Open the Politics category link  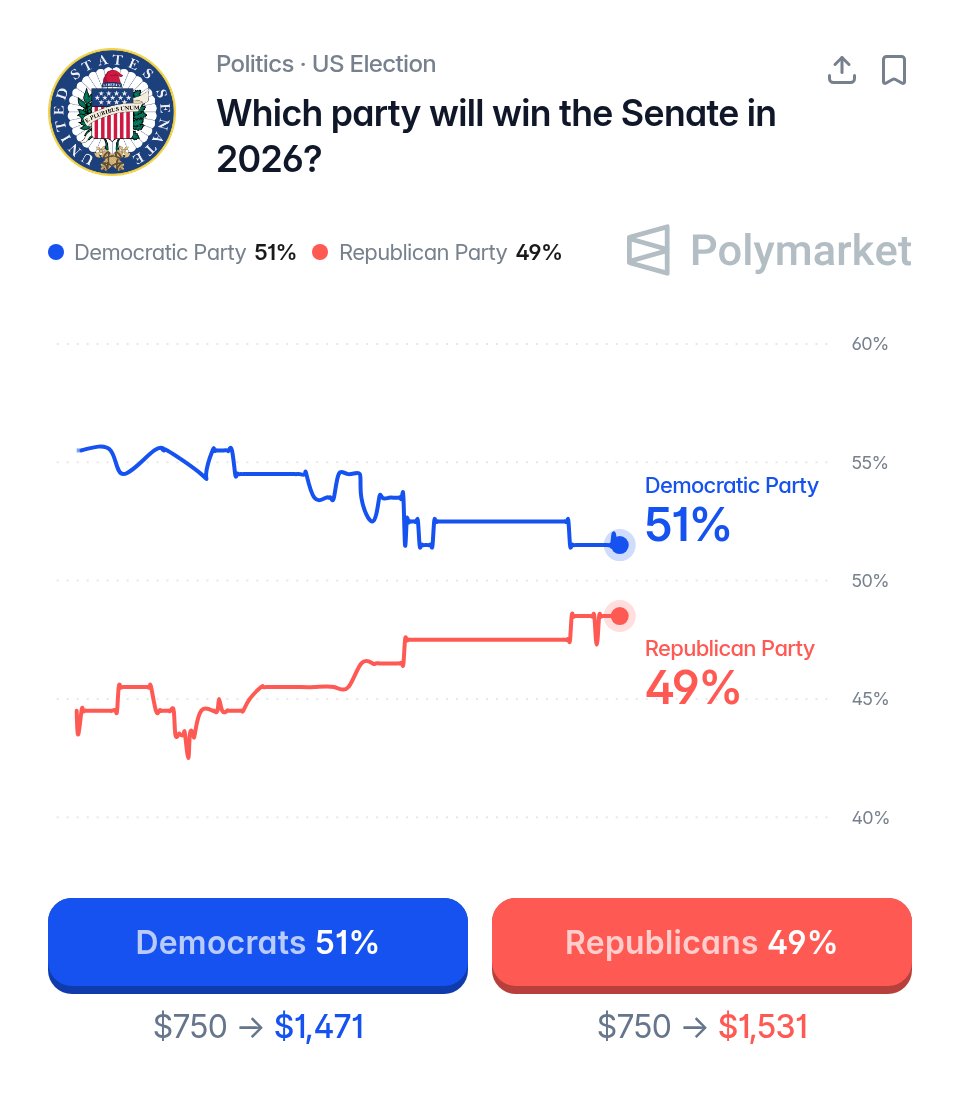tap(255, 64)
